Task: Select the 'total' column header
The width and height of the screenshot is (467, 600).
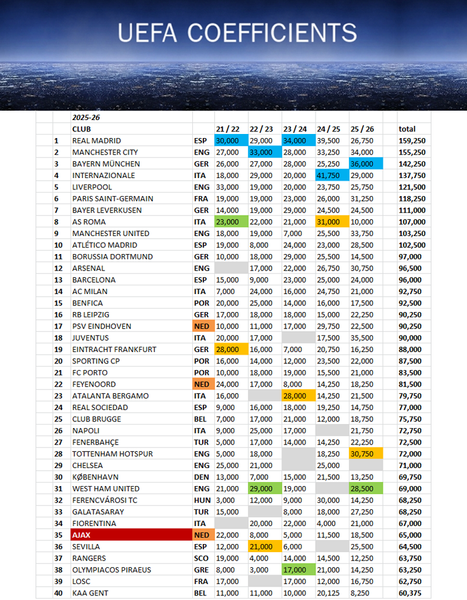Action: pos(407,129)
